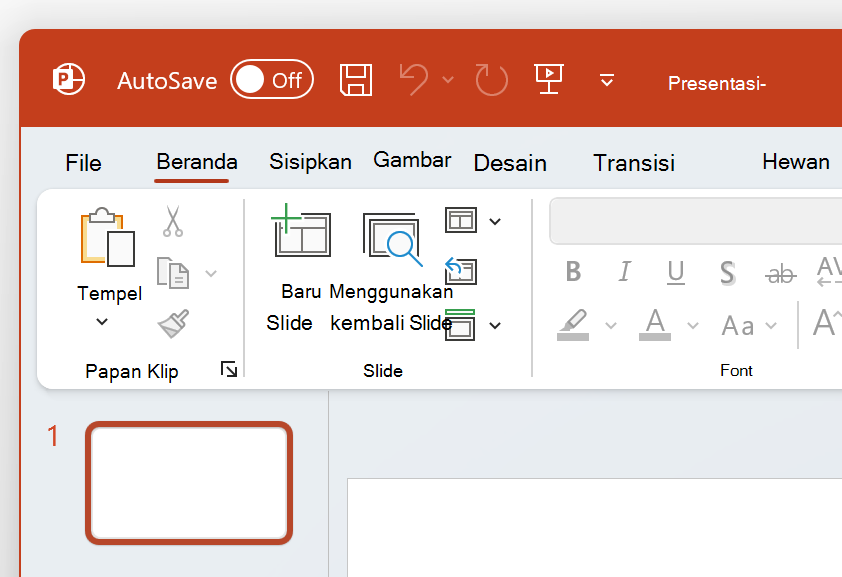Switch to the Desain tab
This screenshot has width=842, height=577.
[x=510, y=163]
